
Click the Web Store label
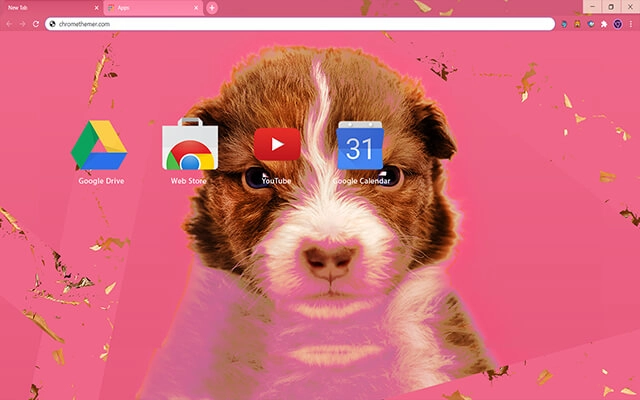point(189,181)
